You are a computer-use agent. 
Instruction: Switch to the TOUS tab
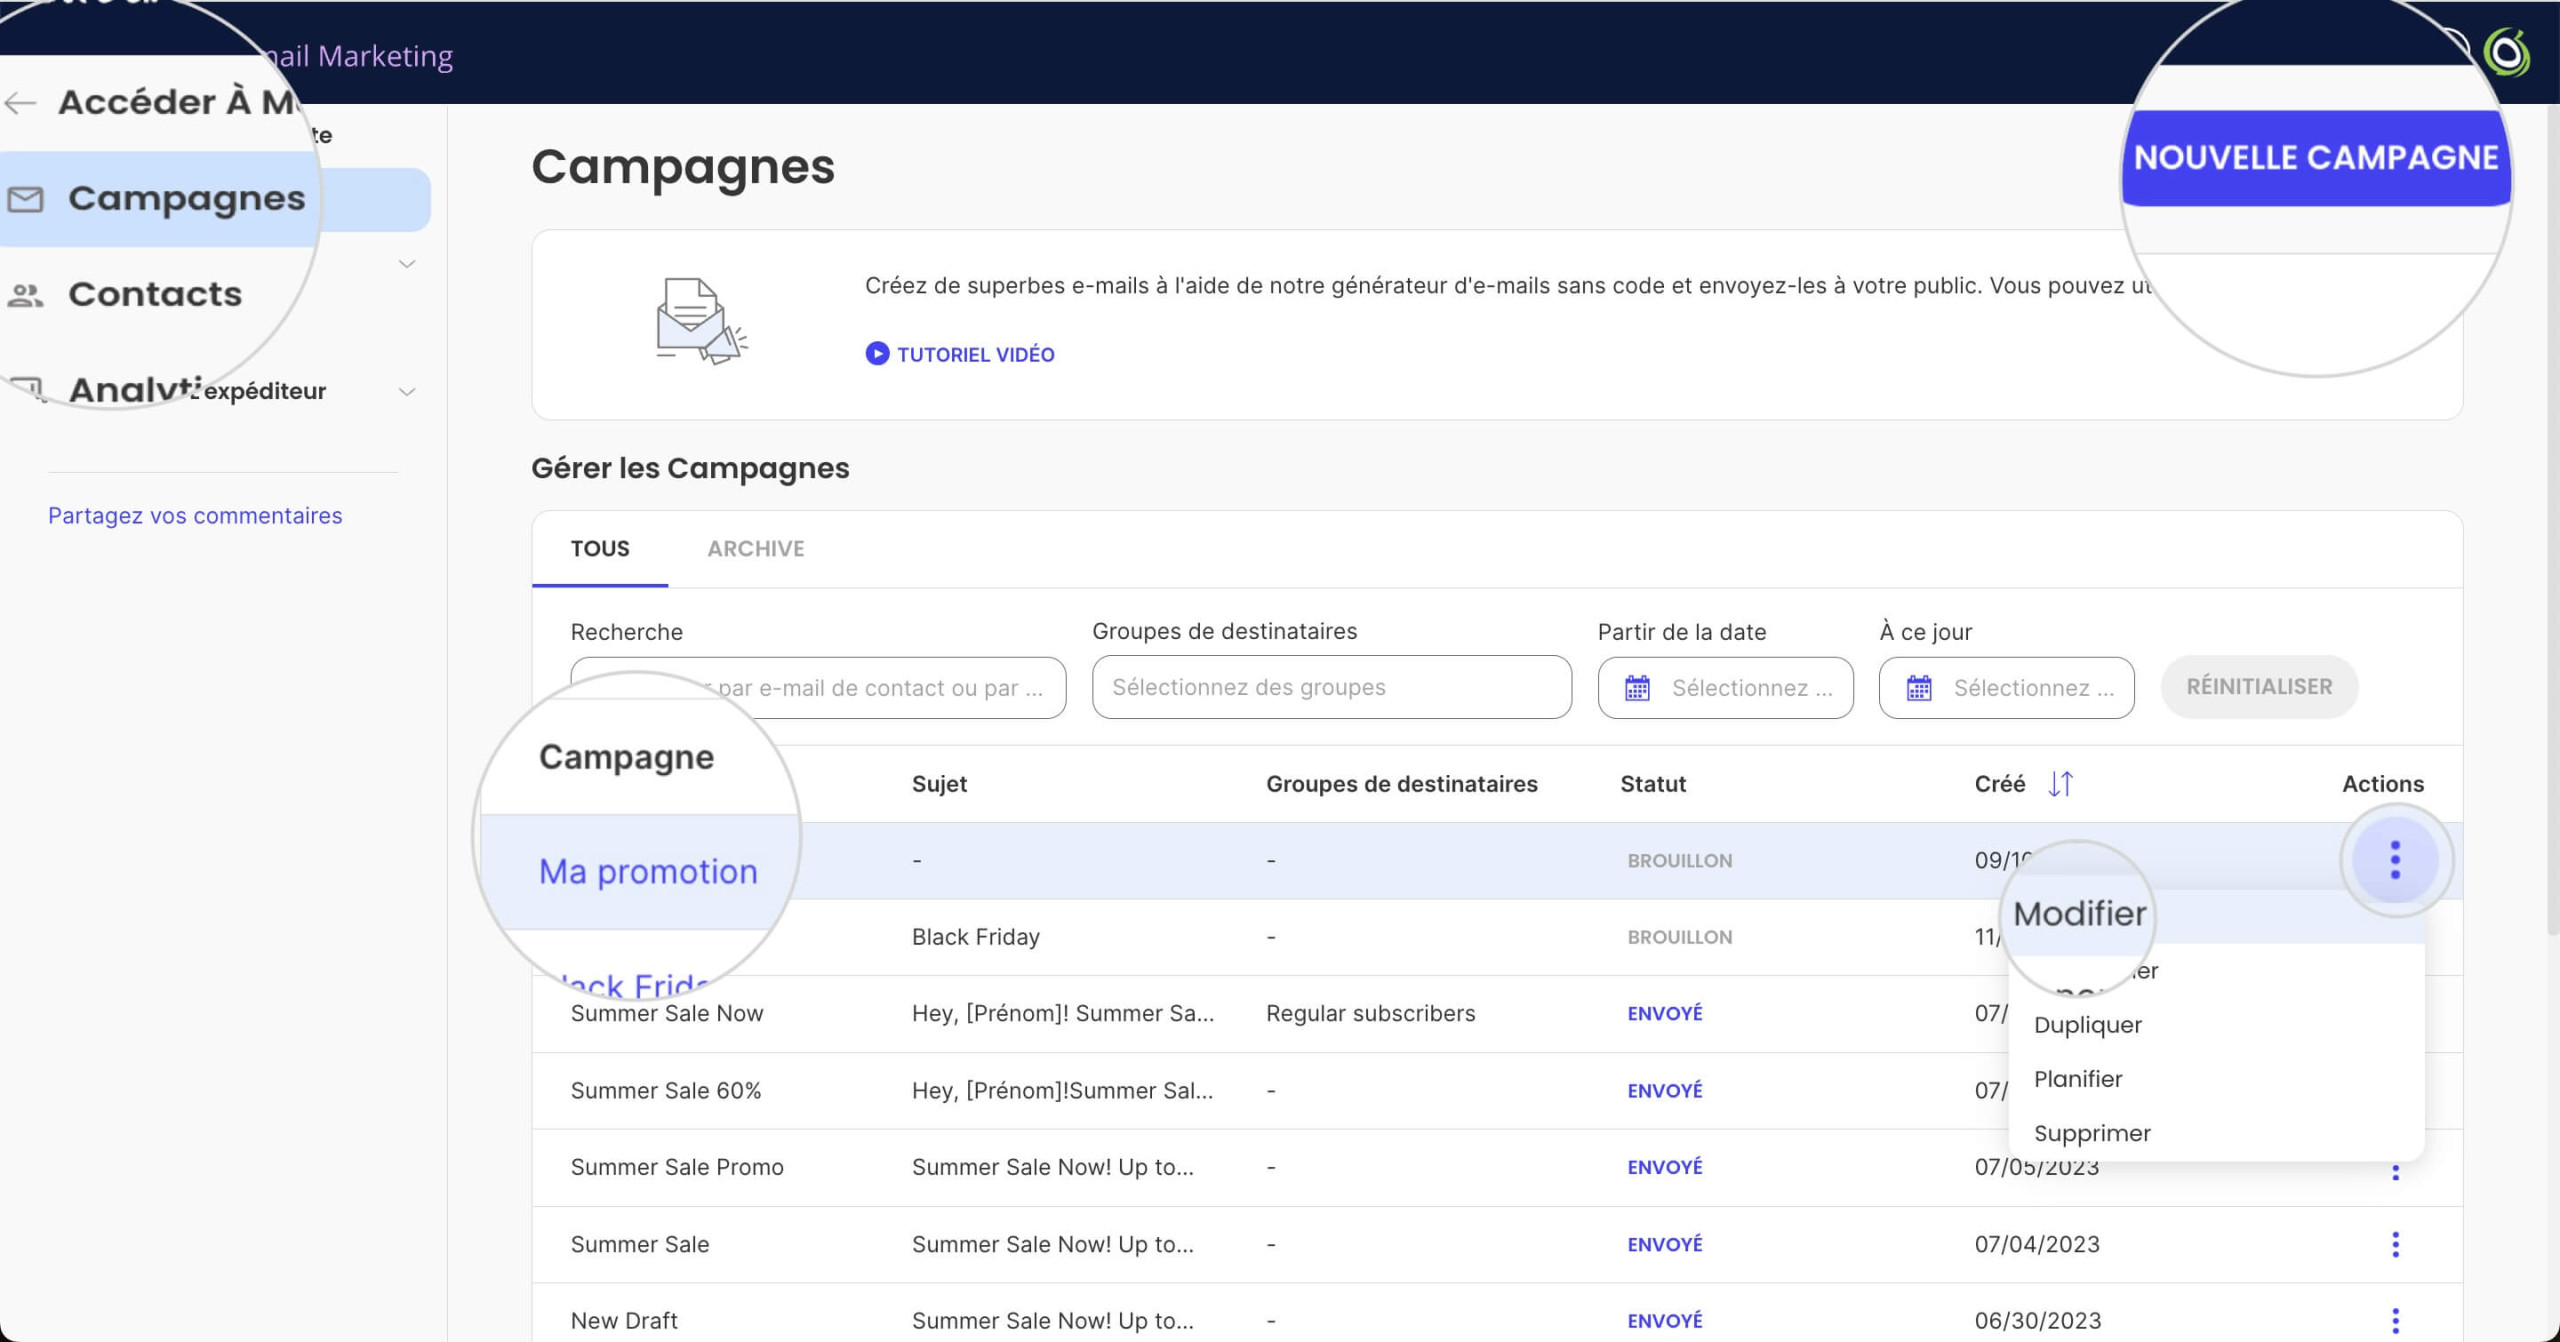point(600,548)
